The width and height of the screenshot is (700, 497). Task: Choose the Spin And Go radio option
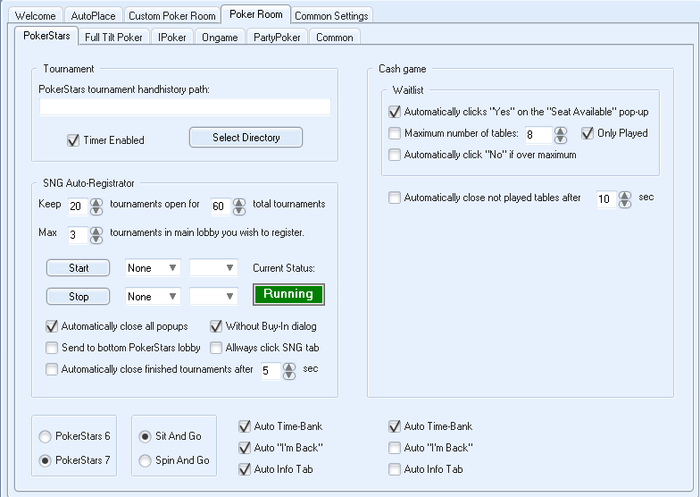coord(146,461)
